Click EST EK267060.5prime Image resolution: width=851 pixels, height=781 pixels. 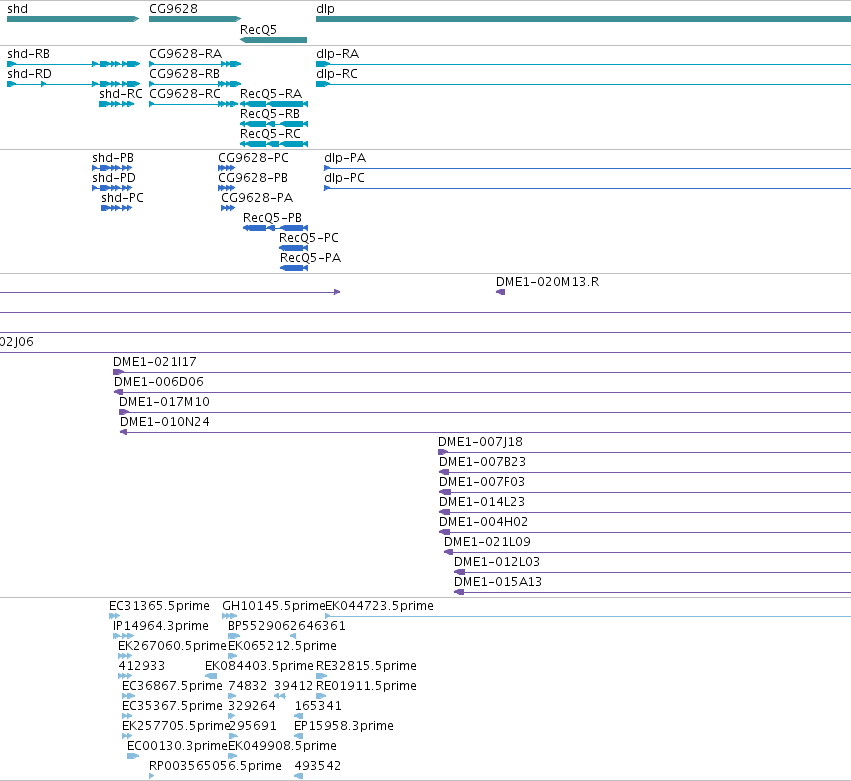(172, 647)
